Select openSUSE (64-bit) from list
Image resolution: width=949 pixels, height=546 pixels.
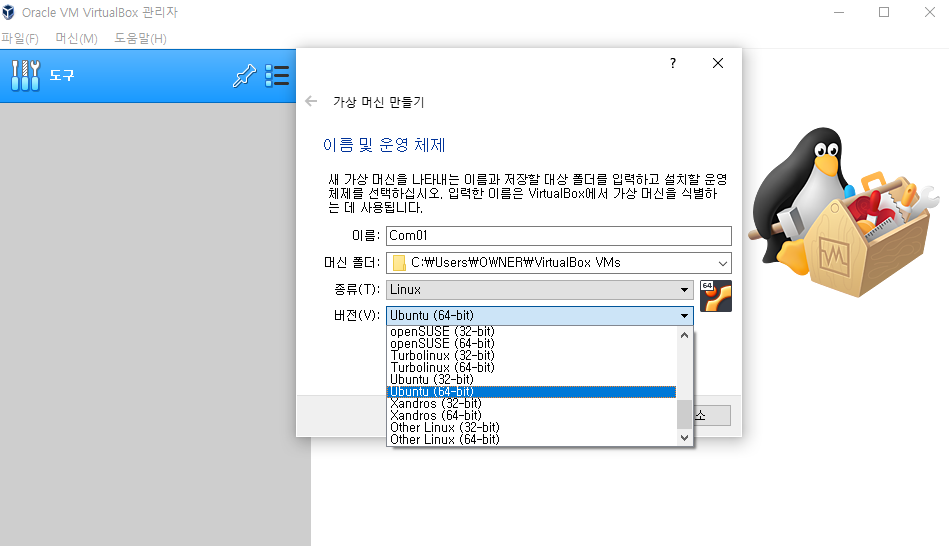pyautogui.click(x=531, y=343)
